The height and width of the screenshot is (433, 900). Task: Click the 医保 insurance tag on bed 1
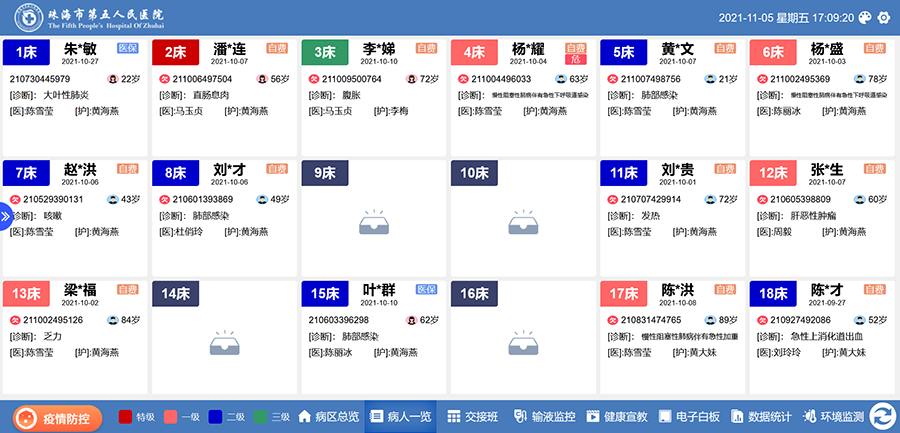[x=128, y=48]
